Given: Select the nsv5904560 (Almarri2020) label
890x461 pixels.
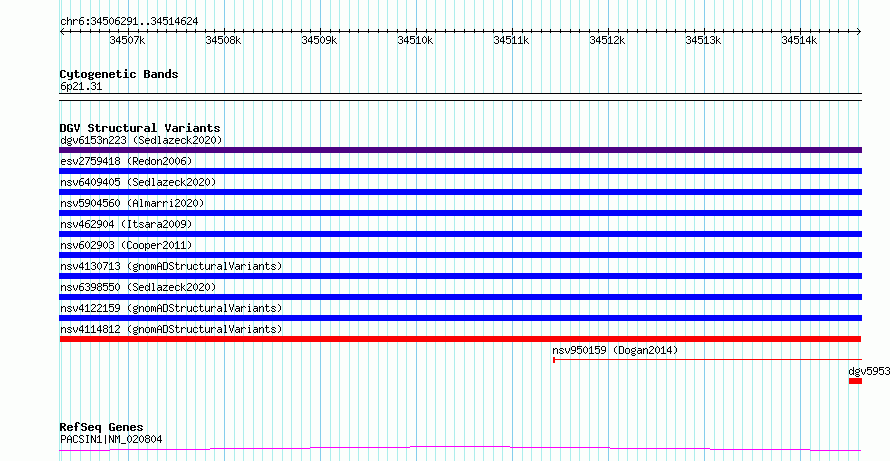Looking at the screenshot, I should click(132, 203).
